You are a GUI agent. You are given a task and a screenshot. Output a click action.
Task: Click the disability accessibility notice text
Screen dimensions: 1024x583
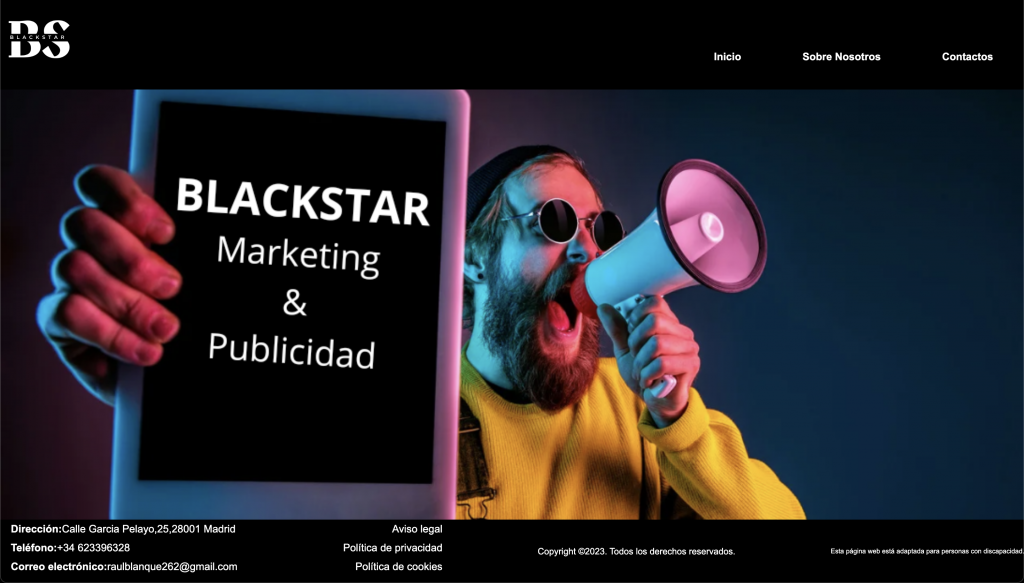coord(926,551)
